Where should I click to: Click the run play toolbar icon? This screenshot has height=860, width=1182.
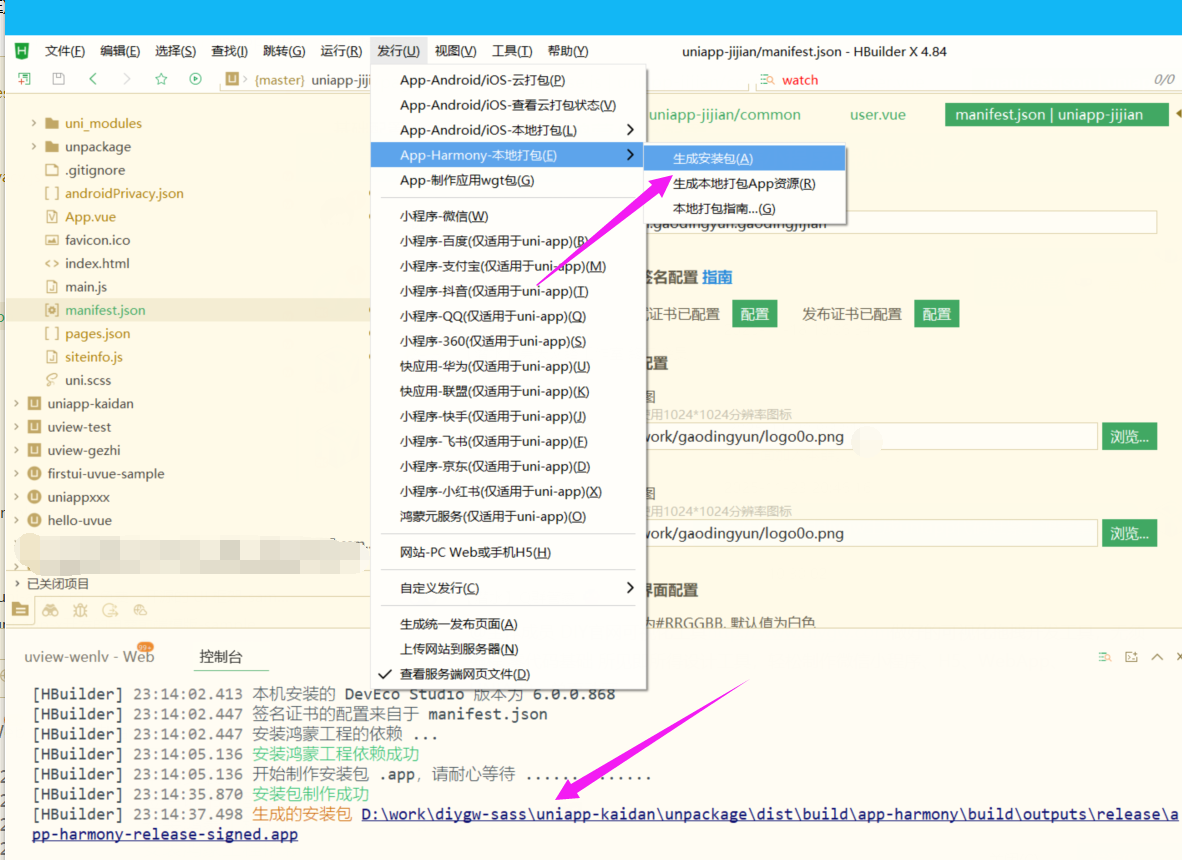click(x=195, y=78)
